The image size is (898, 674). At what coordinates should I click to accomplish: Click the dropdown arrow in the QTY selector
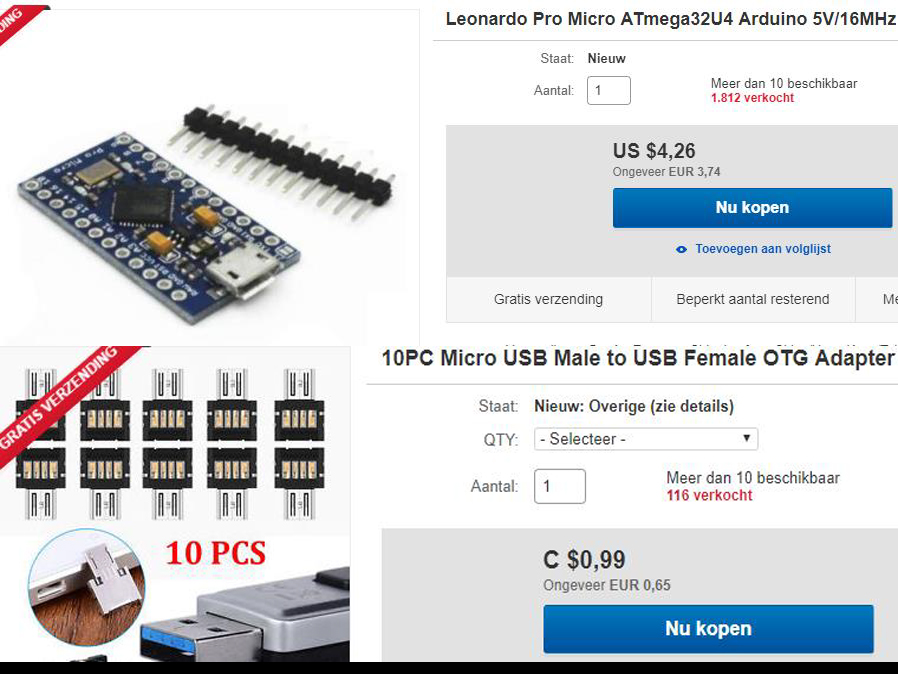tap(746, 438)
